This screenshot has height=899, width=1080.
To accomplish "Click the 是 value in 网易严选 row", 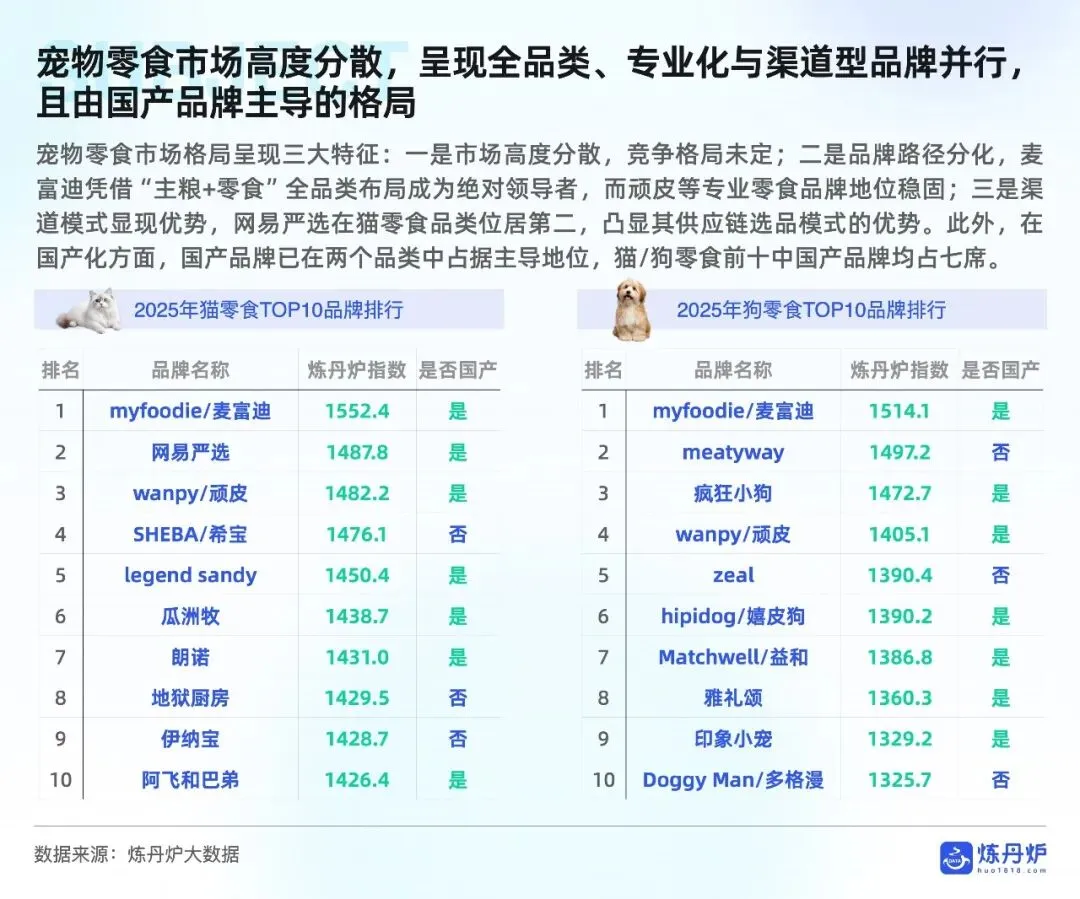I will pos(458,453).
